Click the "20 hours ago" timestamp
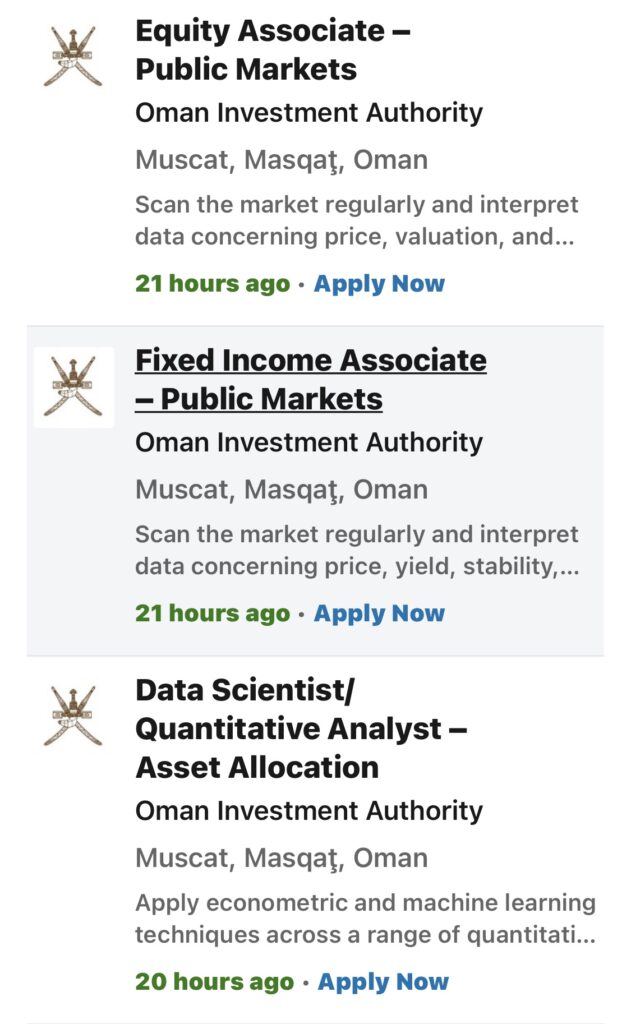Image resolution: width=631 pixels, height=1024 pixels. pos(214,982)
